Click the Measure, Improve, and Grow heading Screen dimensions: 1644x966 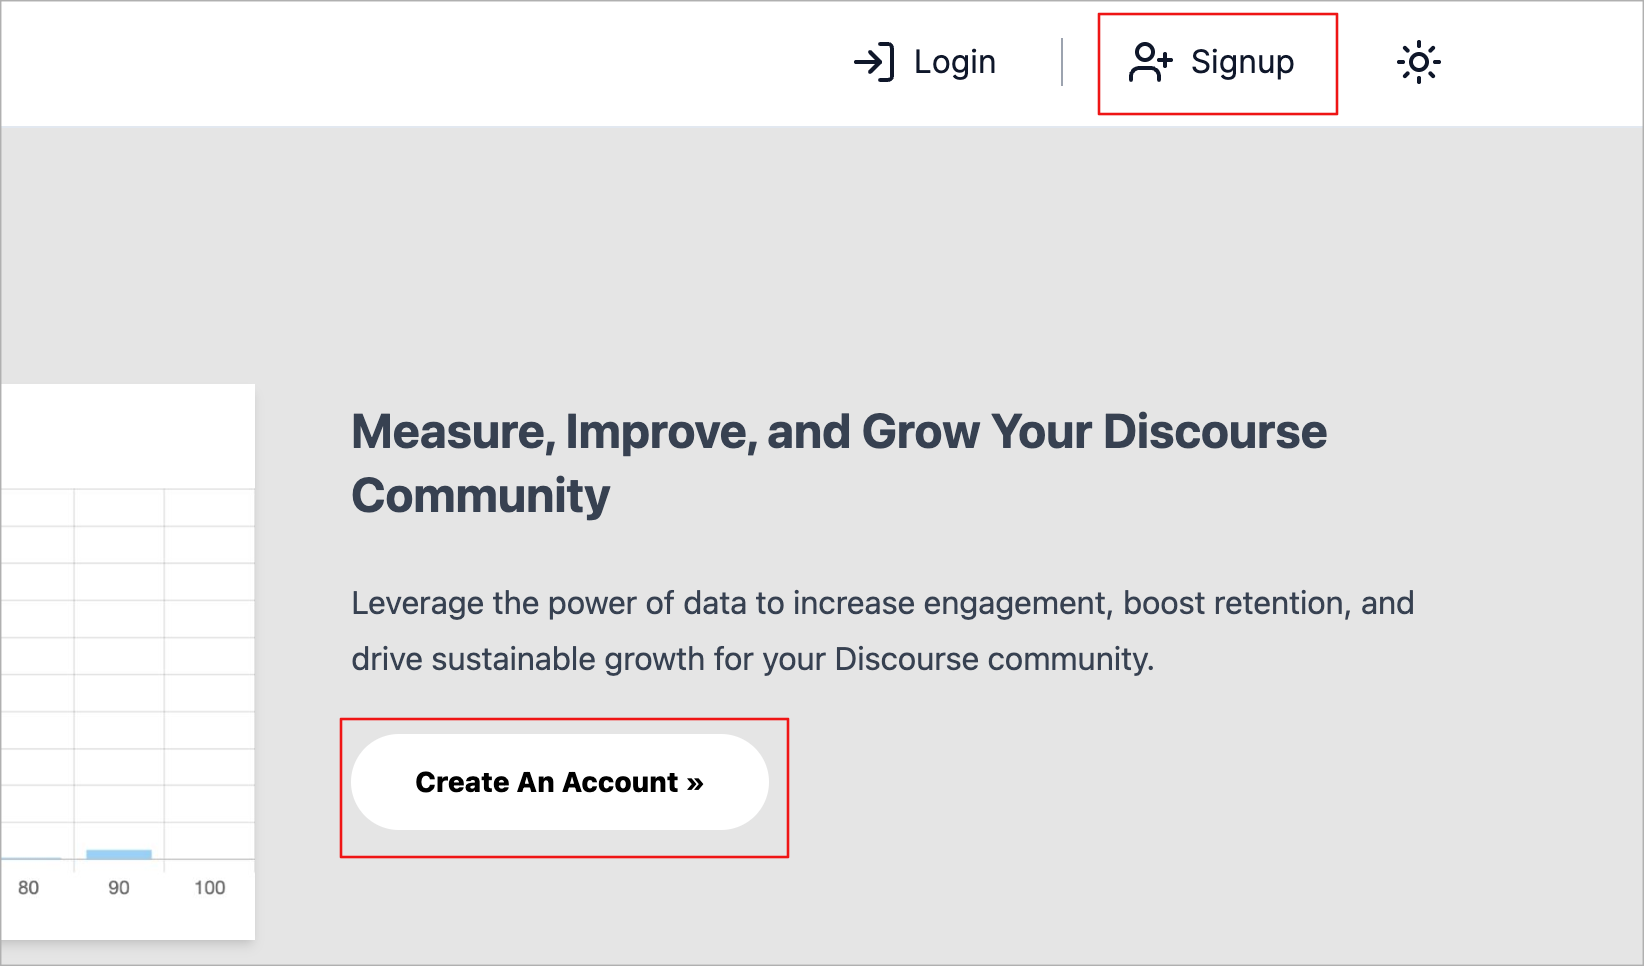pyautogui.click(x=839, y=464)
